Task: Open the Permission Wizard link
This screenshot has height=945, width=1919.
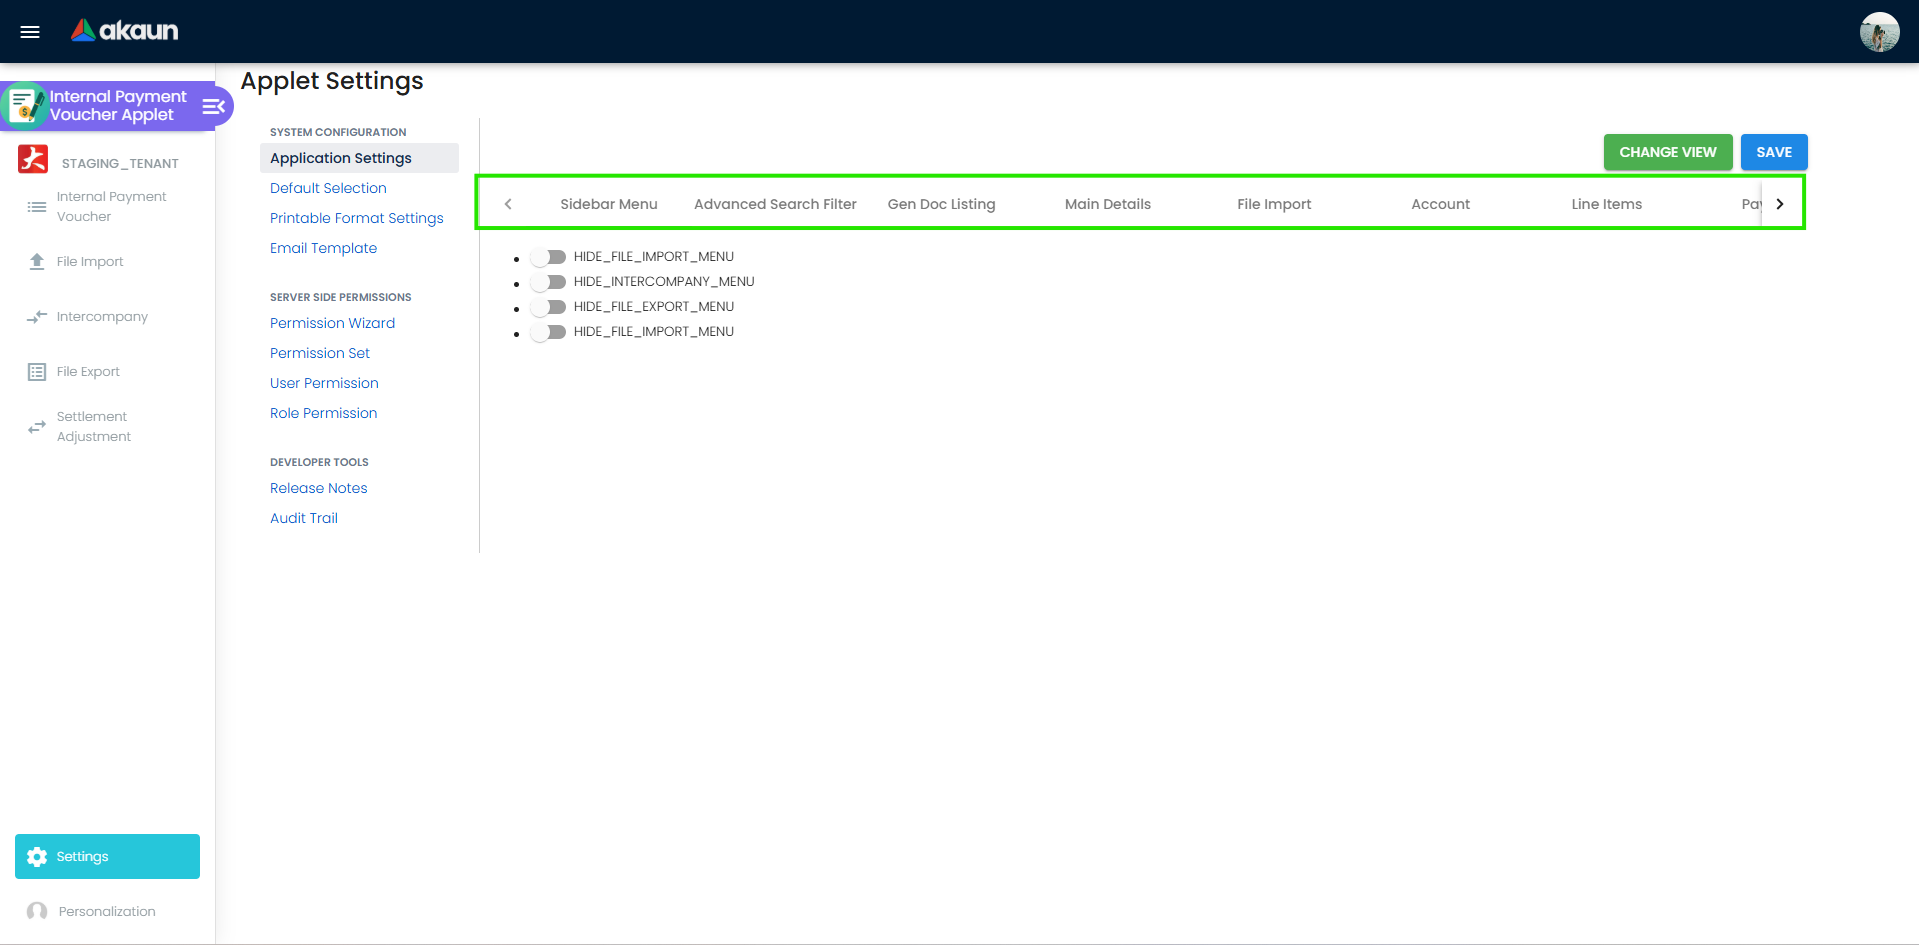Action: (332, 323)
